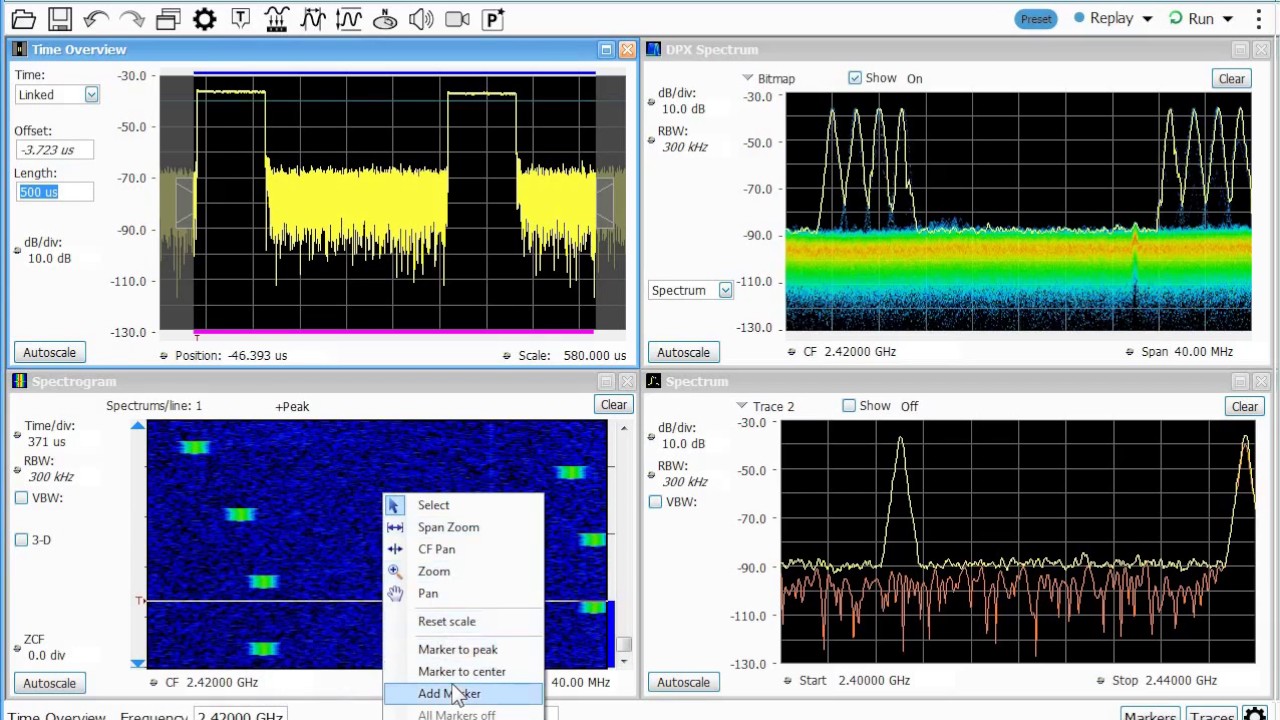This screenshot has height=720, width=1280.
Task: Open the toolbar Settings gear
Action: 204,18
